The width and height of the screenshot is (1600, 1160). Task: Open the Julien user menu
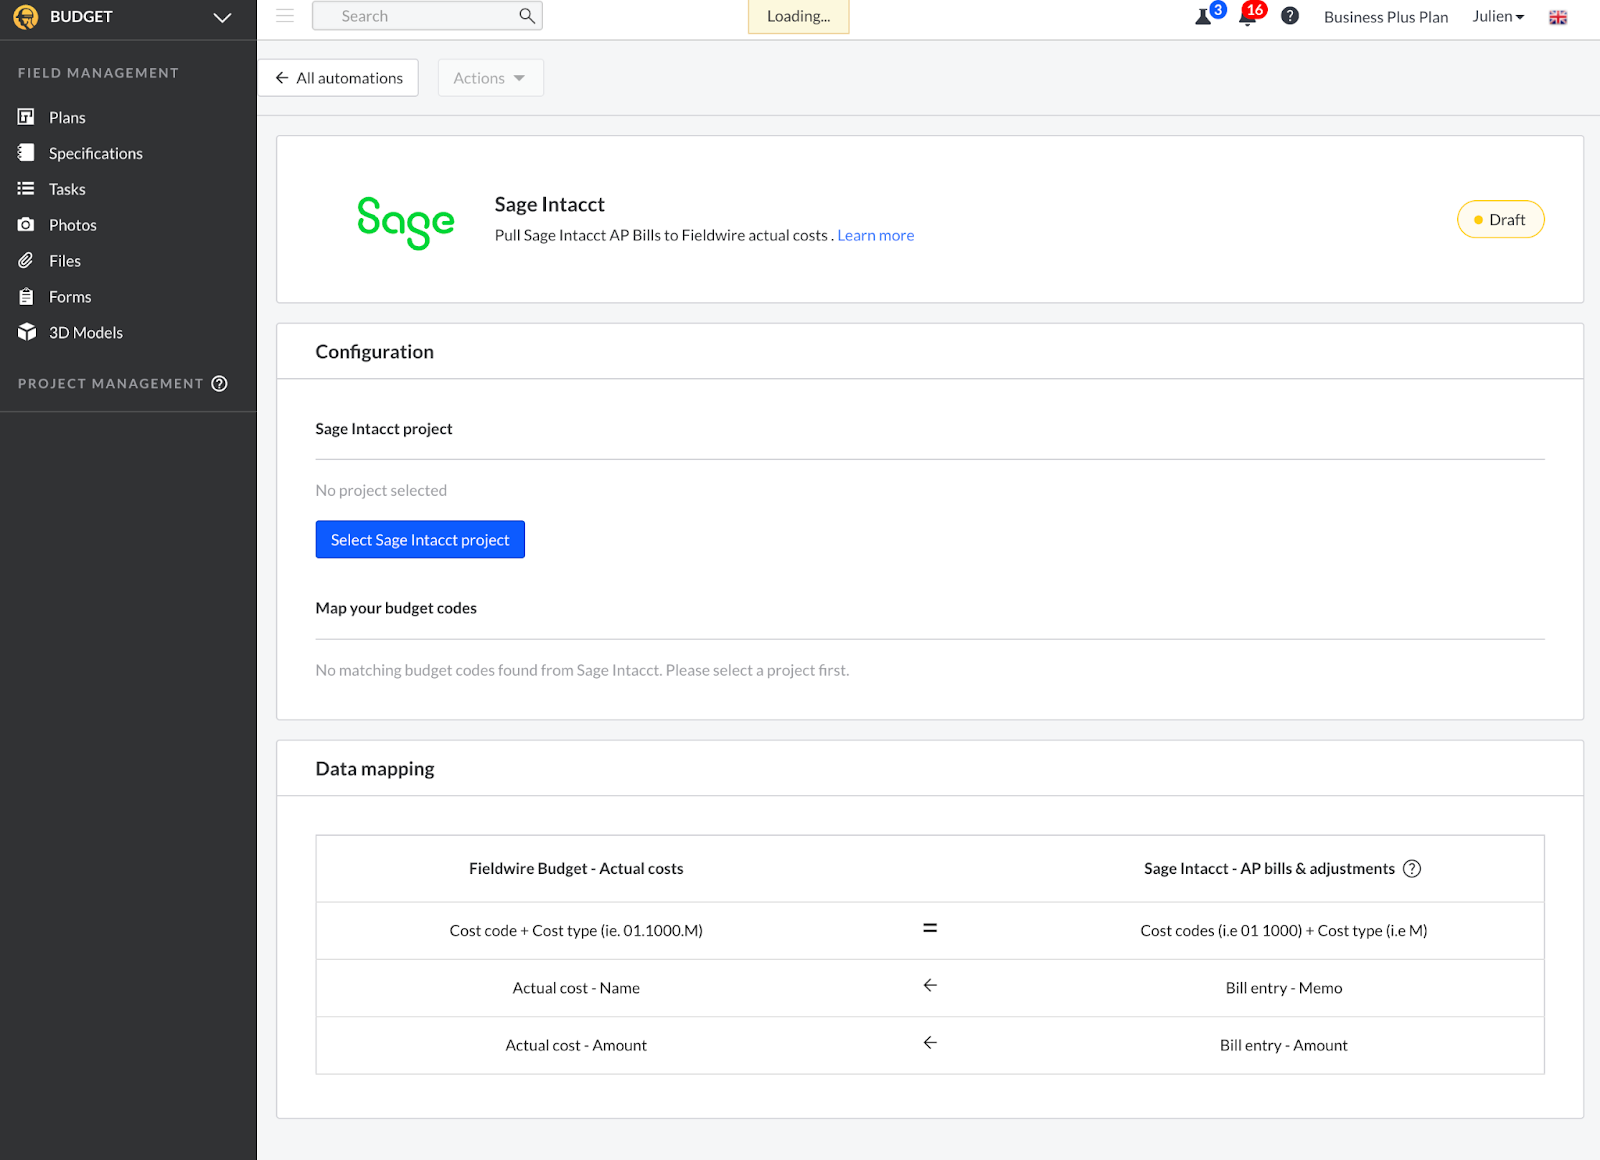click(1497, 16)
